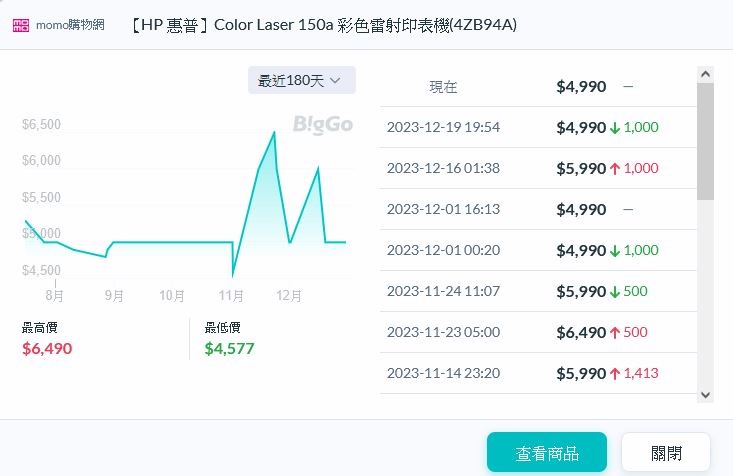
Task: Select the 2023-12-16 01:38 price row
Action: 538,168
